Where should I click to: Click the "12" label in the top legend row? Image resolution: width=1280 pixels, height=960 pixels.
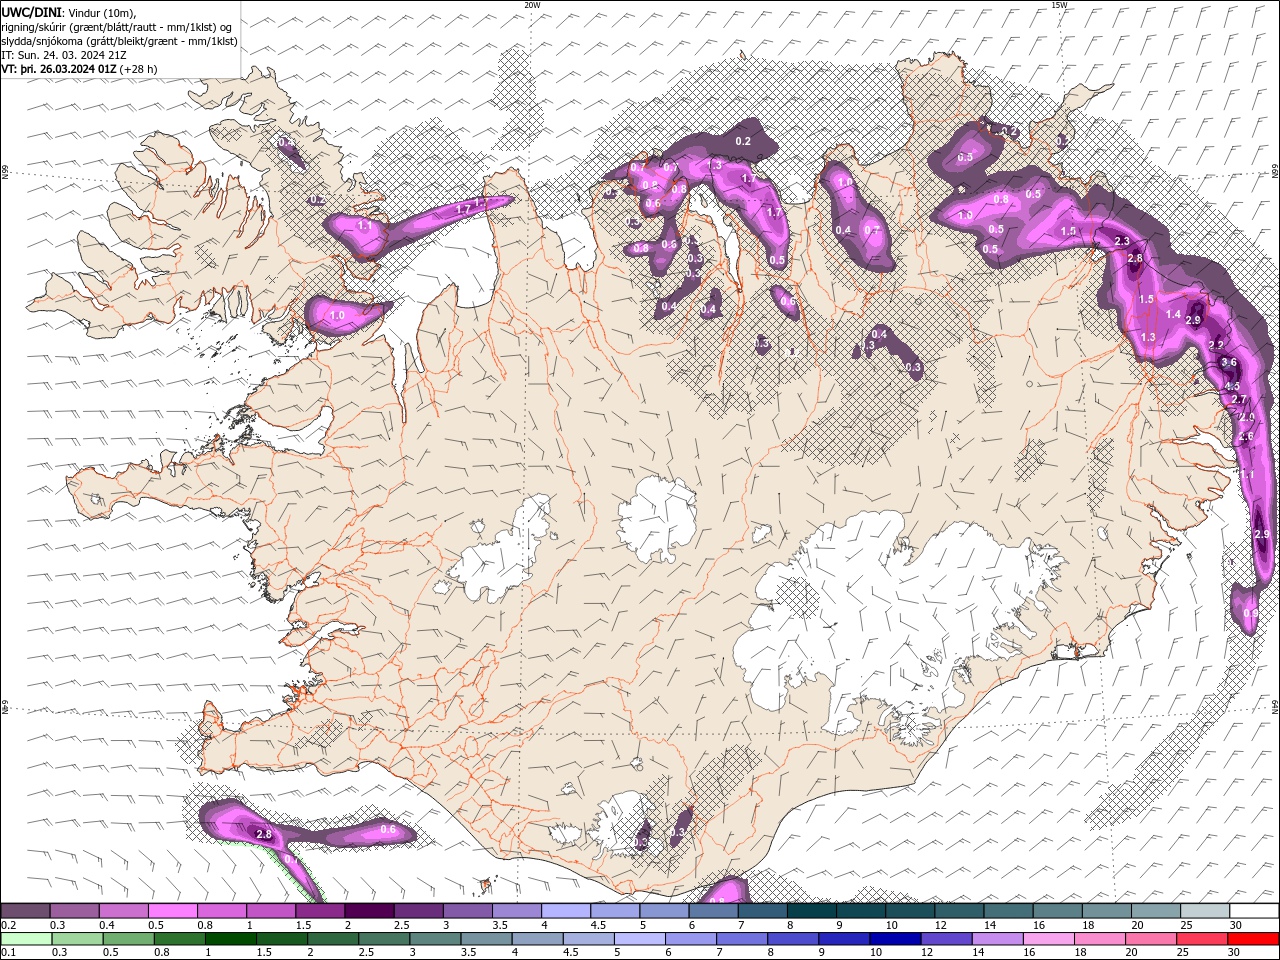[940, 925]
